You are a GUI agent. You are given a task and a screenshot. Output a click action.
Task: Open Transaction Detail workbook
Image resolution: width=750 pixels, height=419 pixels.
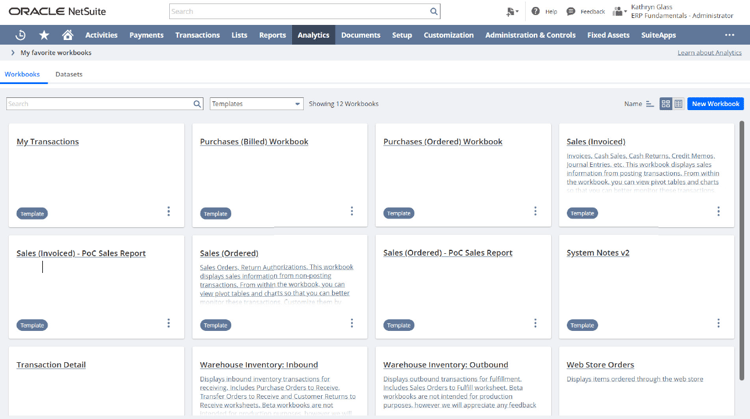[x=51, y=364]
